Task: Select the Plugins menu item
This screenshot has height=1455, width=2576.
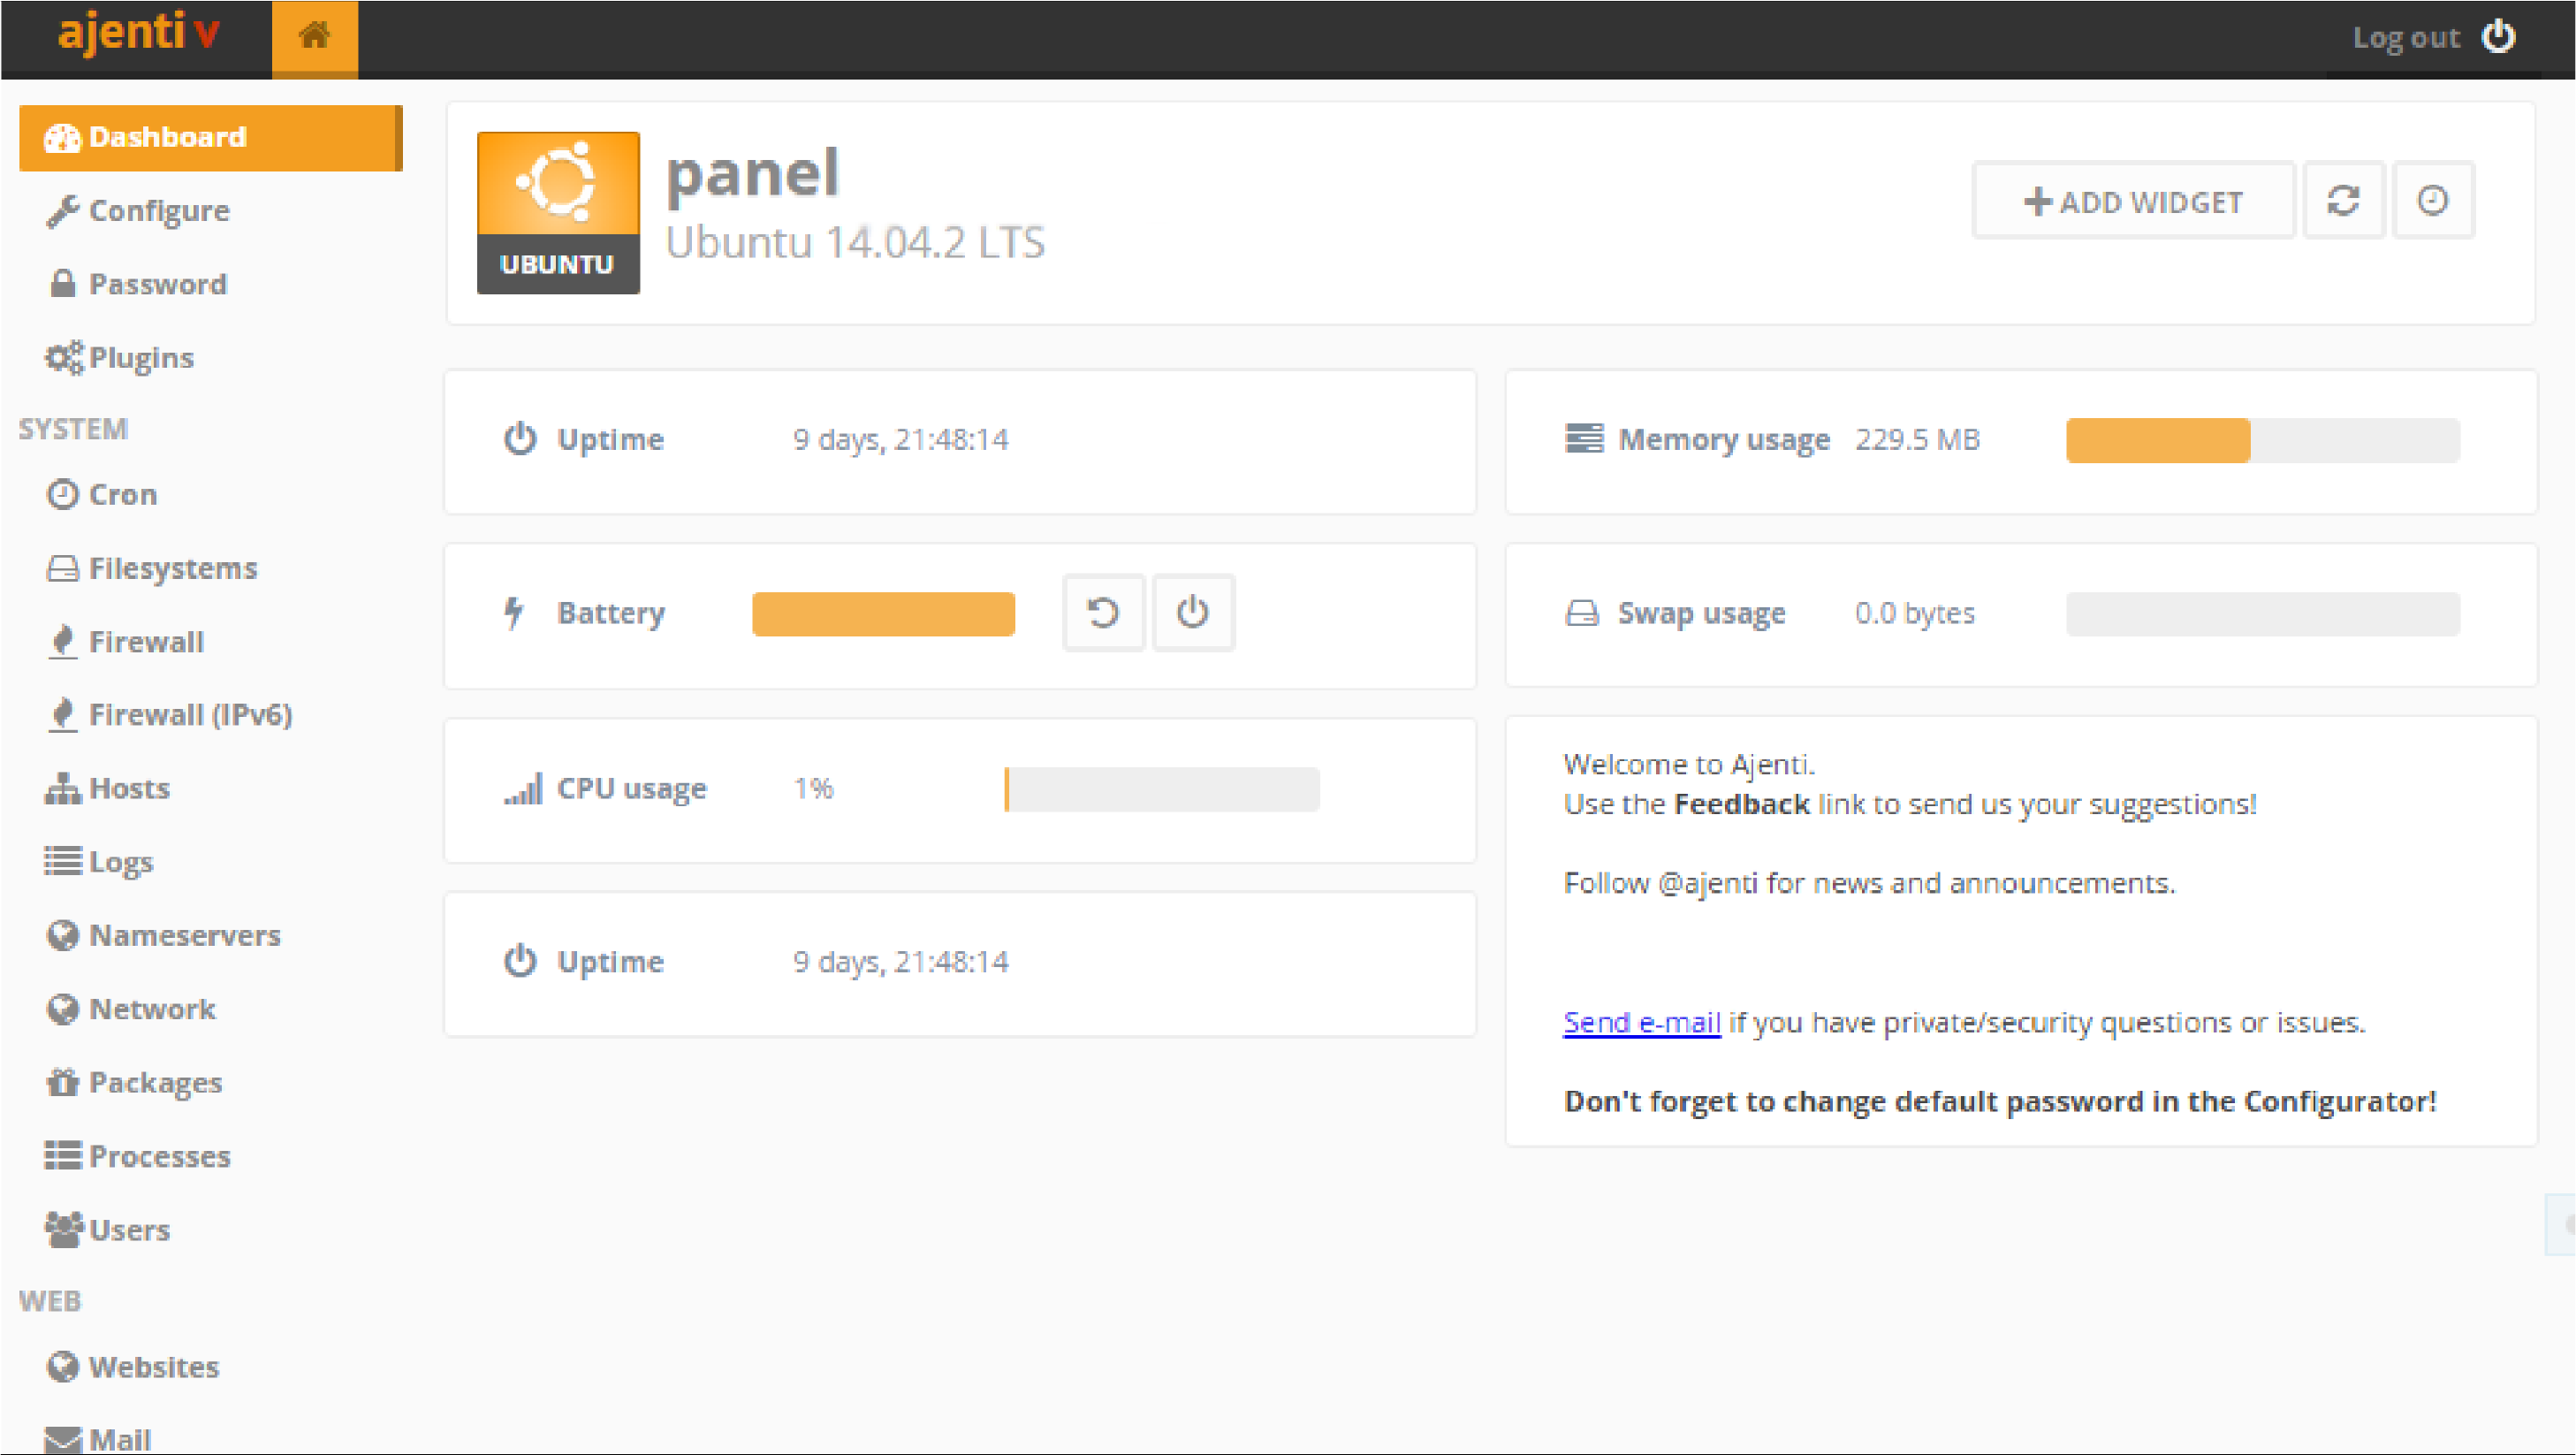Action: [x=141, y=355]
